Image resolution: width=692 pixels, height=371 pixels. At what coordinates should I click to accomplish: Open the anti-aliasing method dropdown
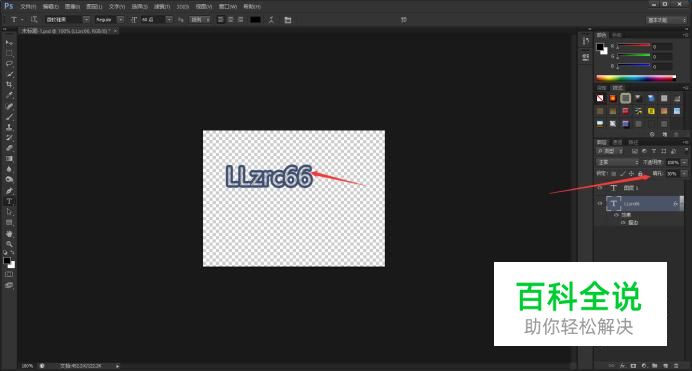tap(200, 20)
